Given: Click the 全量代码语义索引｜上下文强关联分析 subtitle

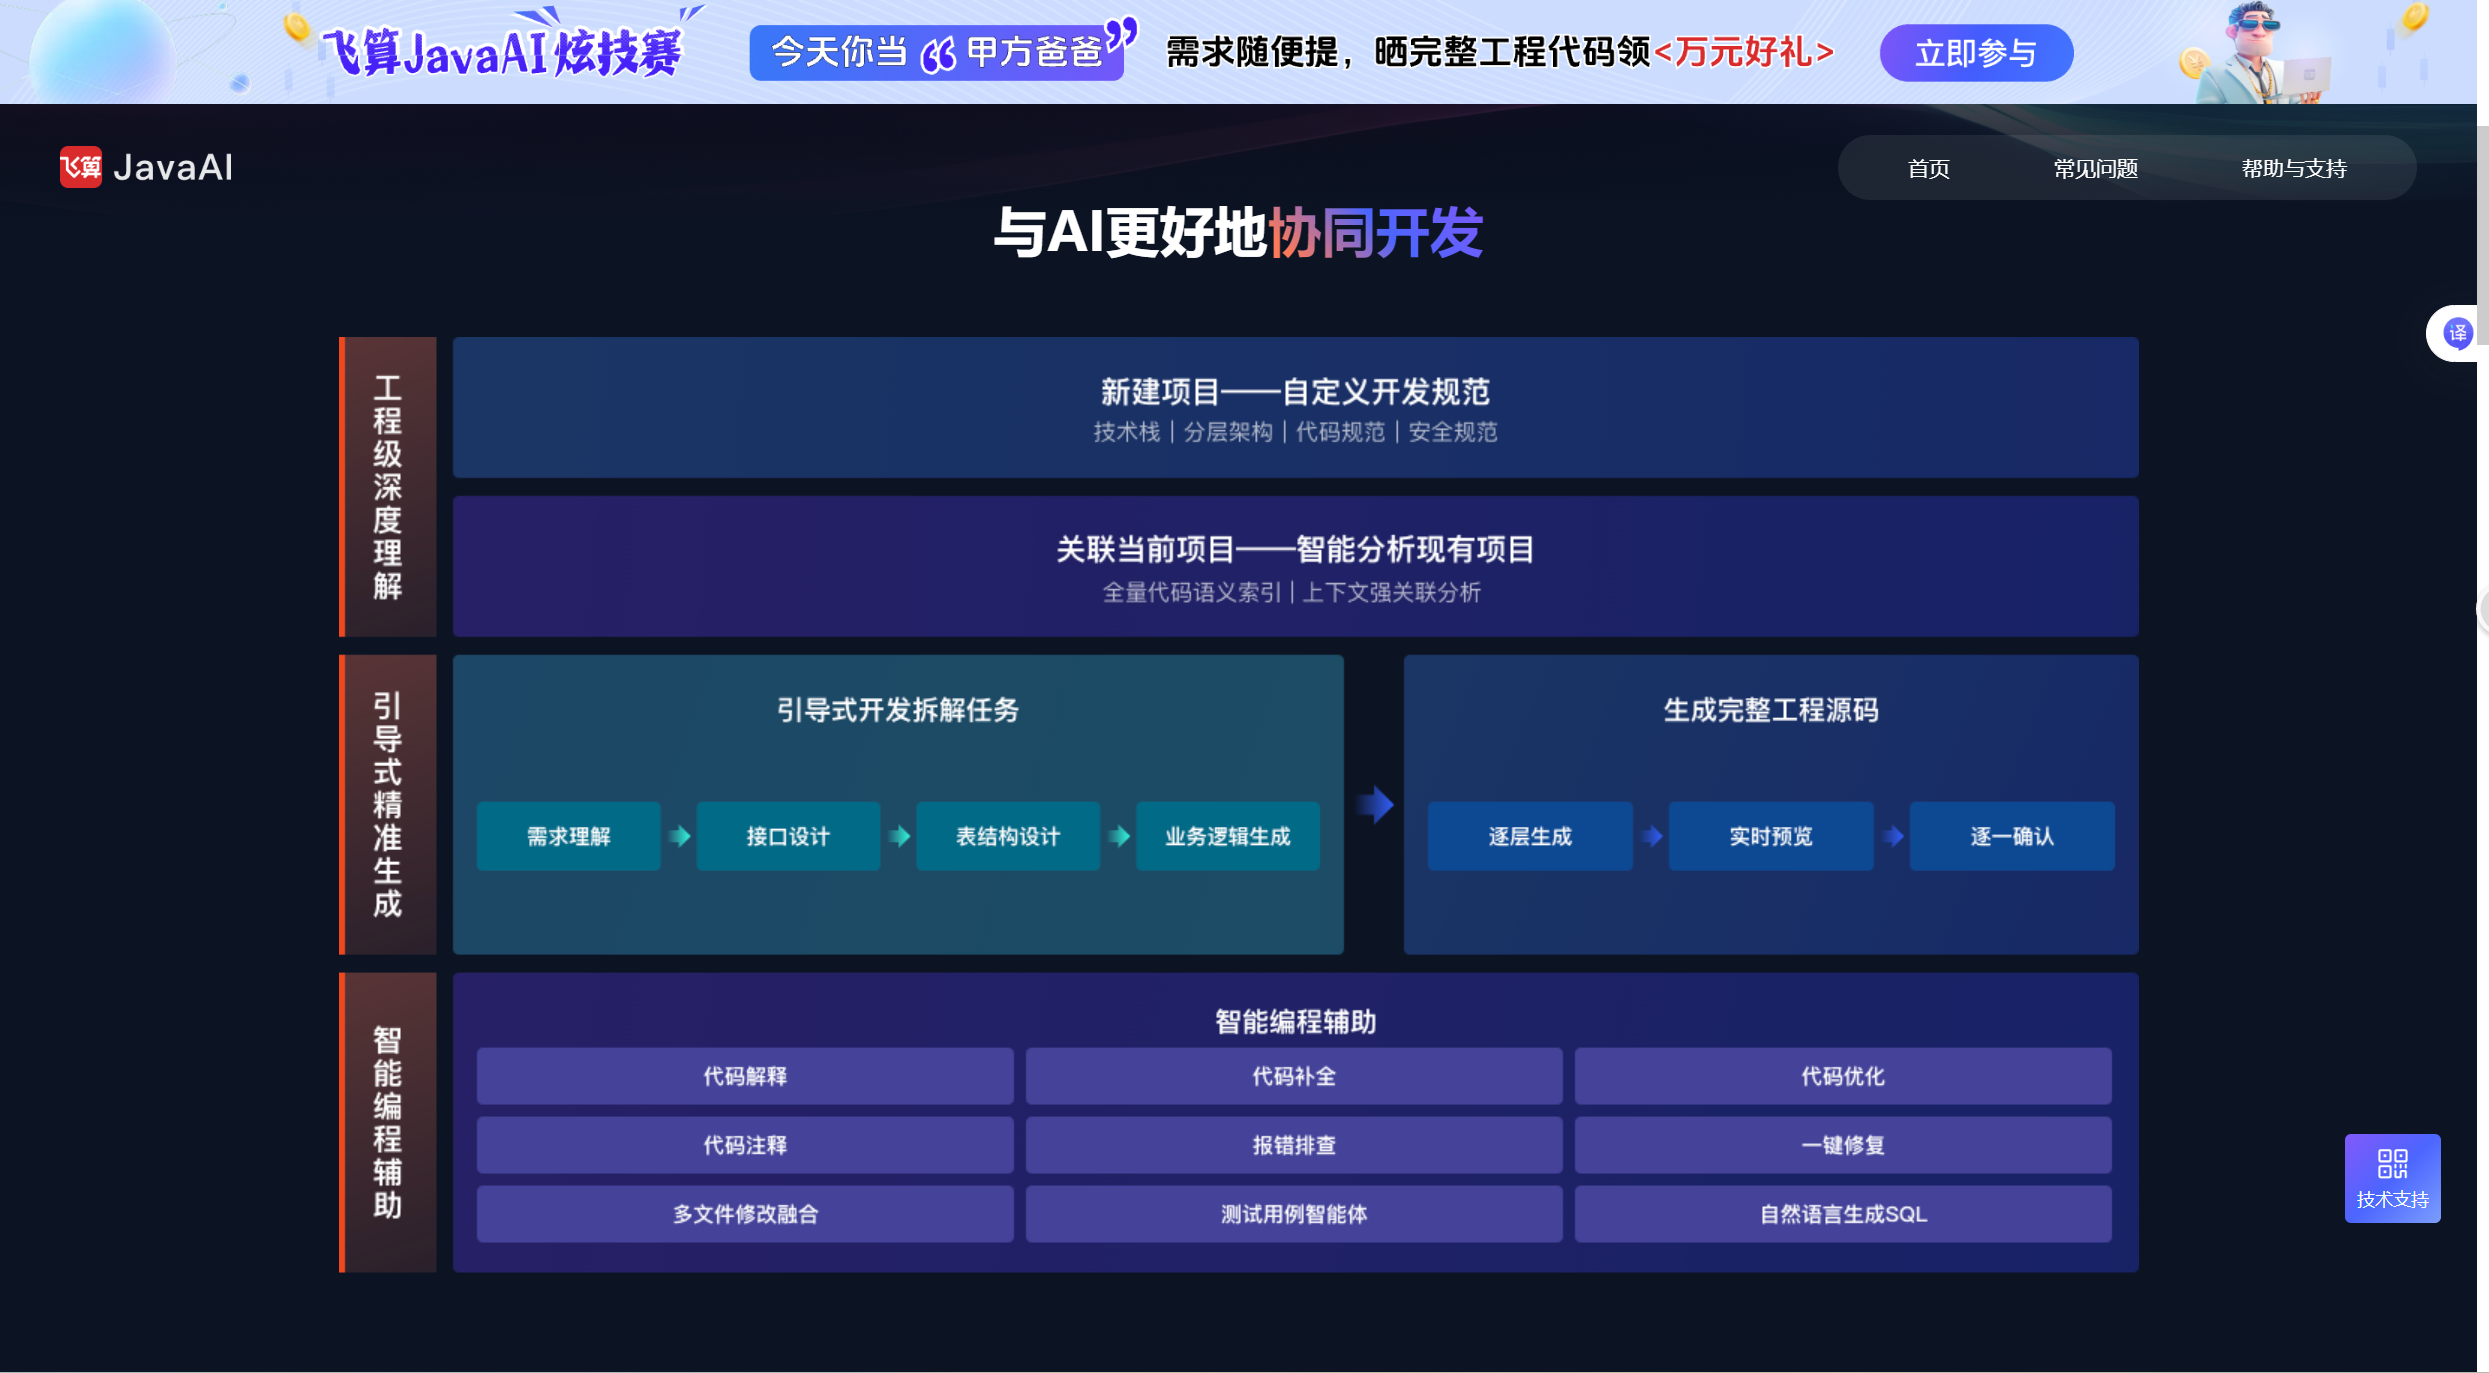Looking at the screenshot, I should click(x=1292, y=592).
